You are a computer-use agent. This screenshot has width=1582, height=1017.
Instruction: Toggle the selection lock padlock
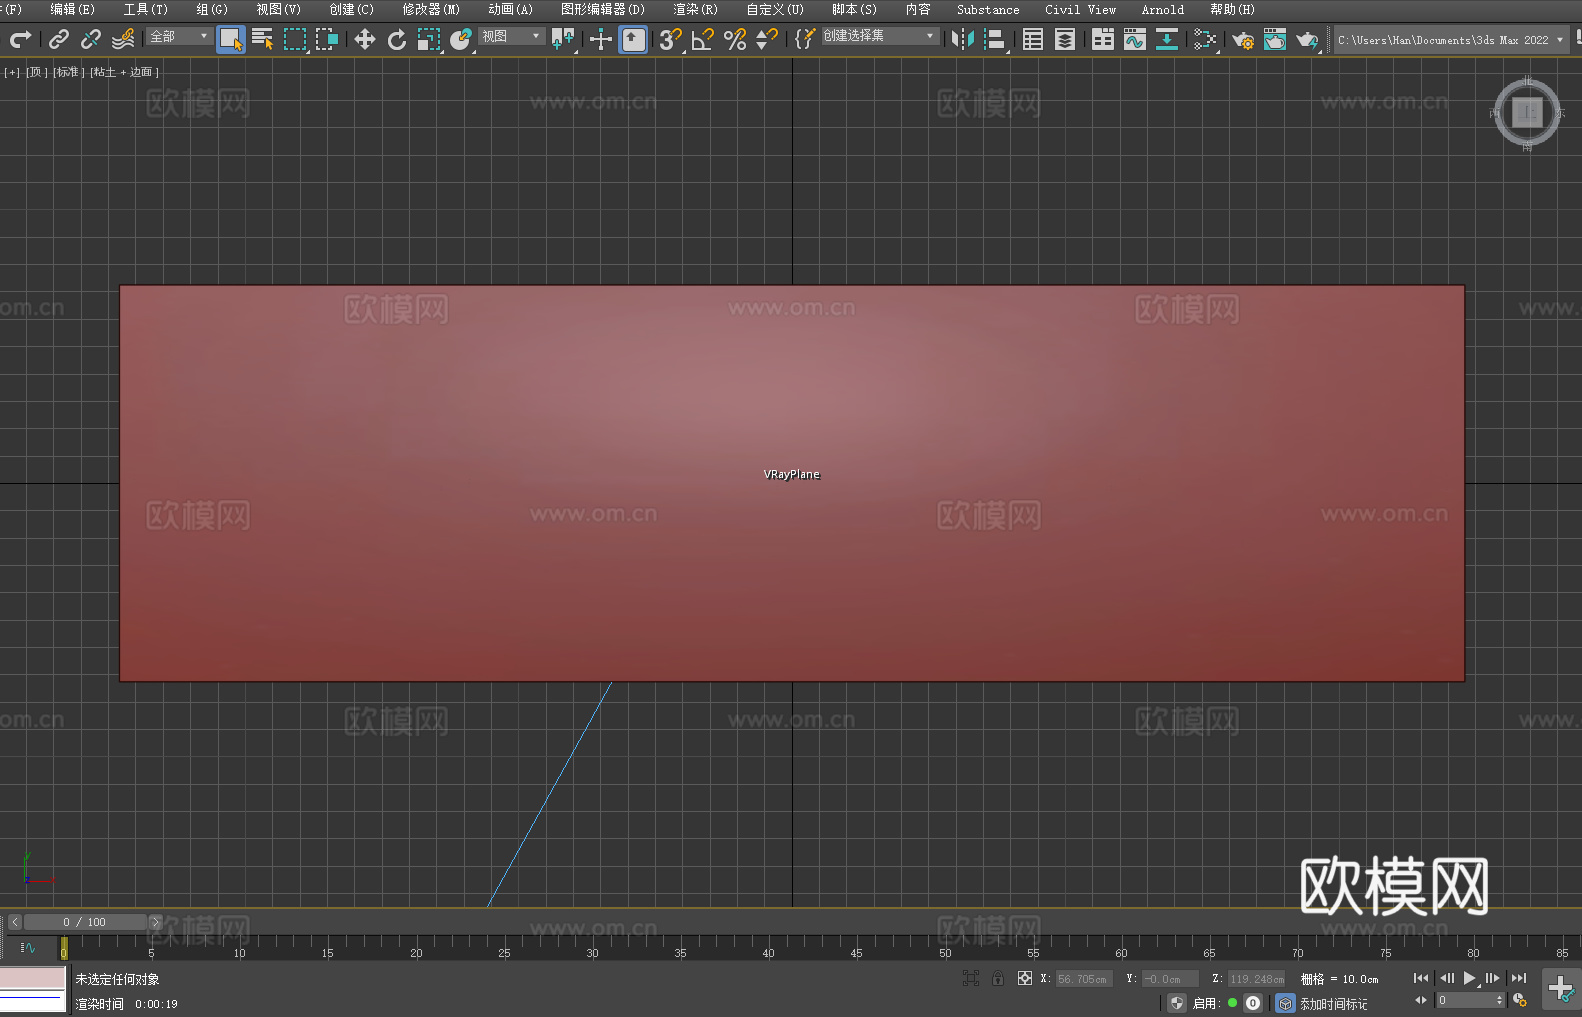pyautogui.click(x=997, y=978)
